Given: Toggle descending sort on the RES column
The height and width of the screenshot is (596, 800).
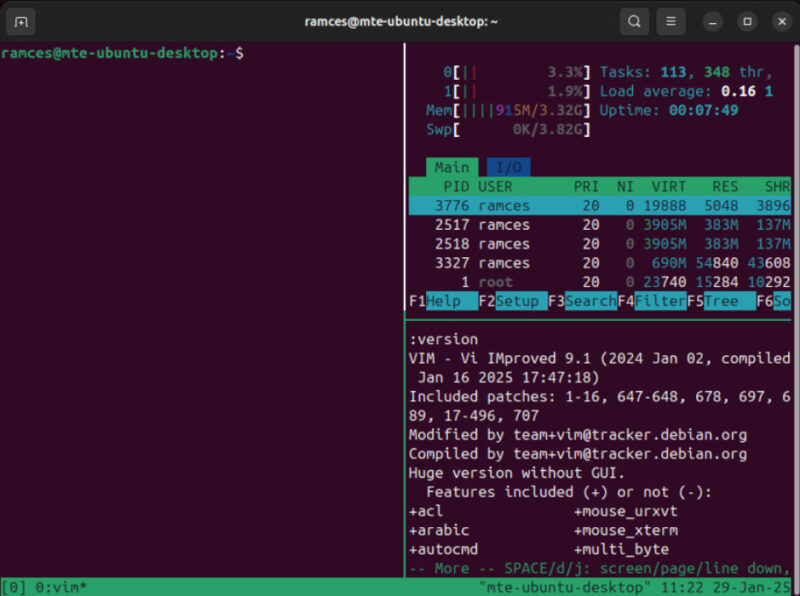Looking at the screenshot, I should click(x=725, y=186).
